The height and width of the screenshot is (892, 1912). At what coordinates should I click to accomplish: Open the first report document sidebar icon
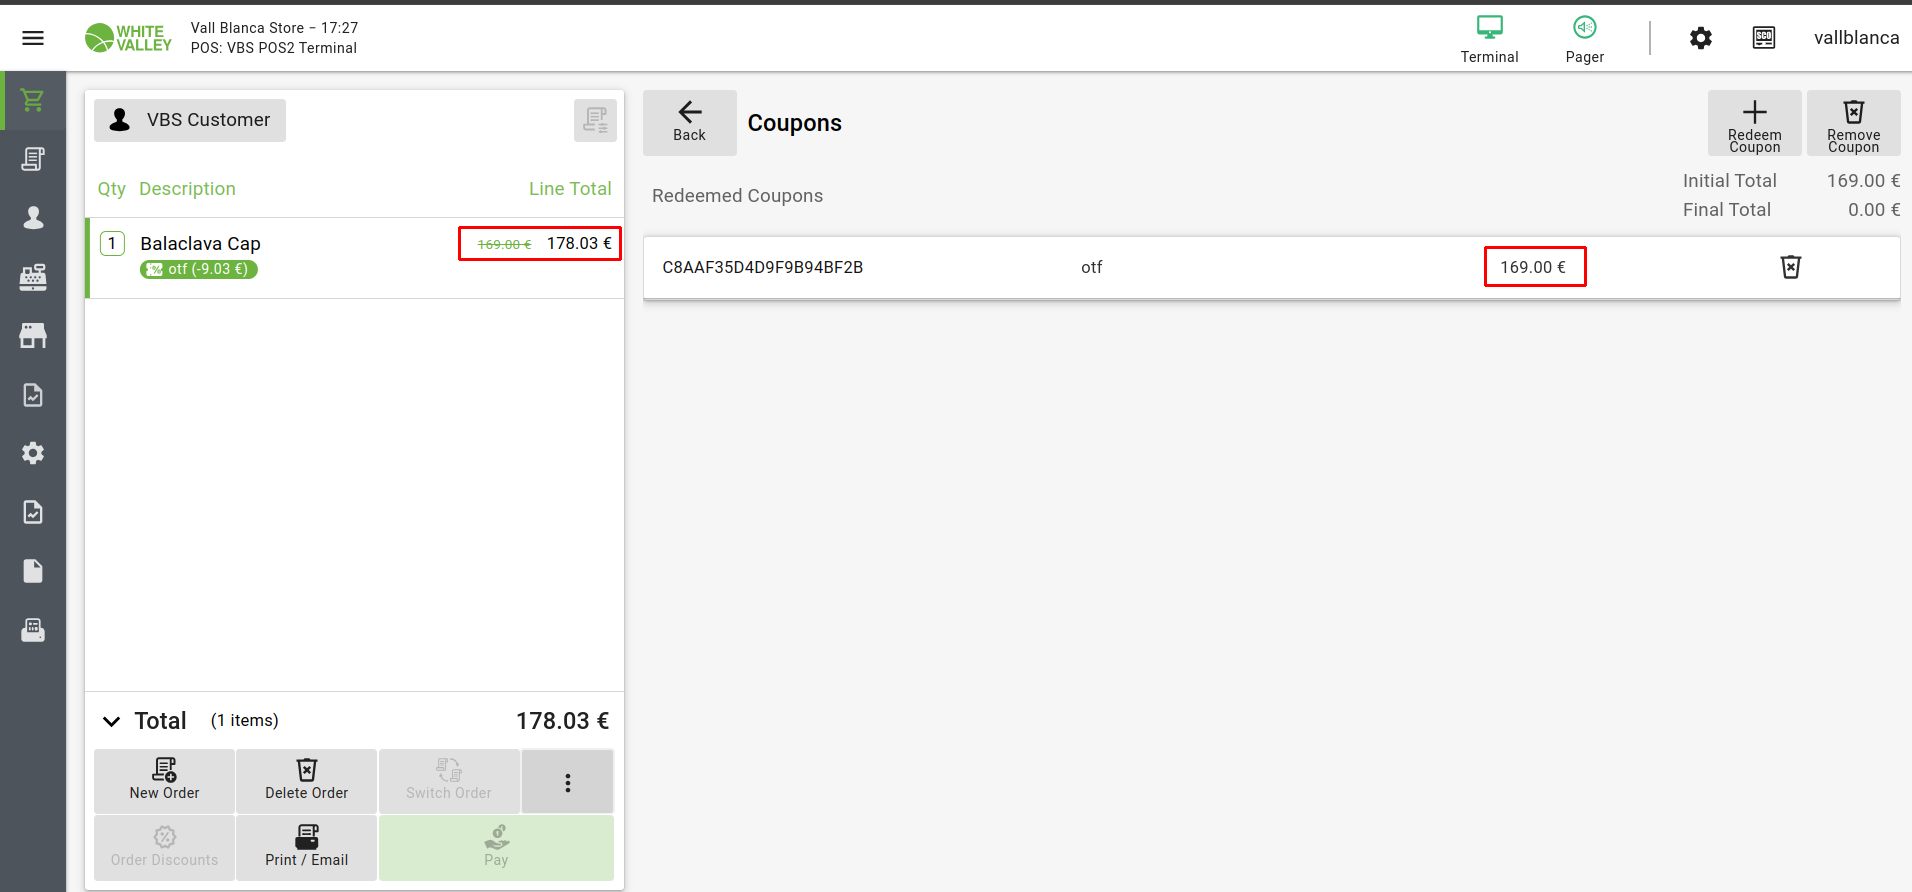point(33,395)
